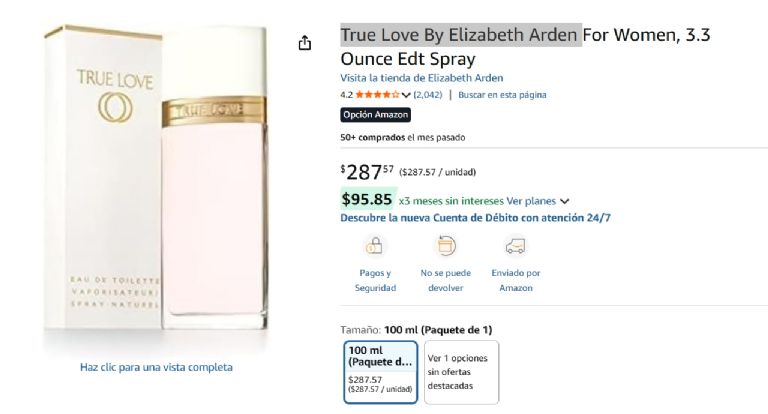Open the Cuenta de Débito promotion link
Viewport: 768px width, 414px height.
(475, 217)
